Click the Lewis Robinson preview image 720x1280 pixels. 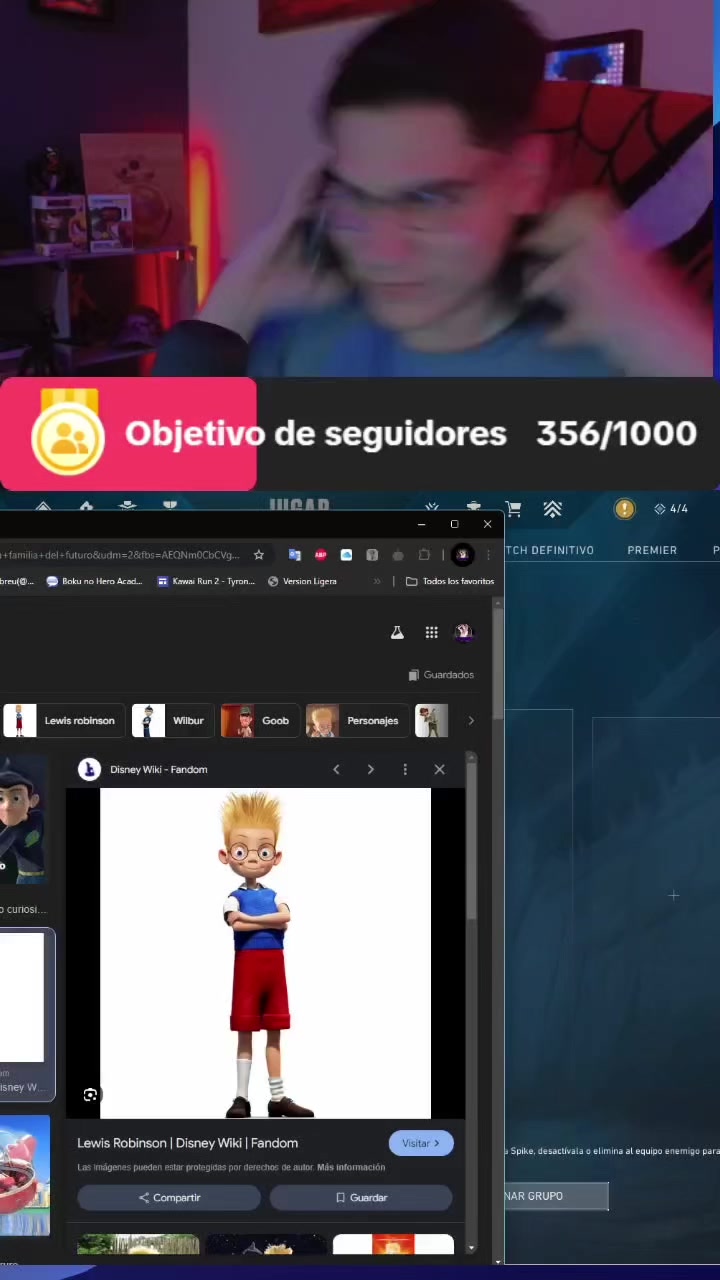[x=265, y=953]
